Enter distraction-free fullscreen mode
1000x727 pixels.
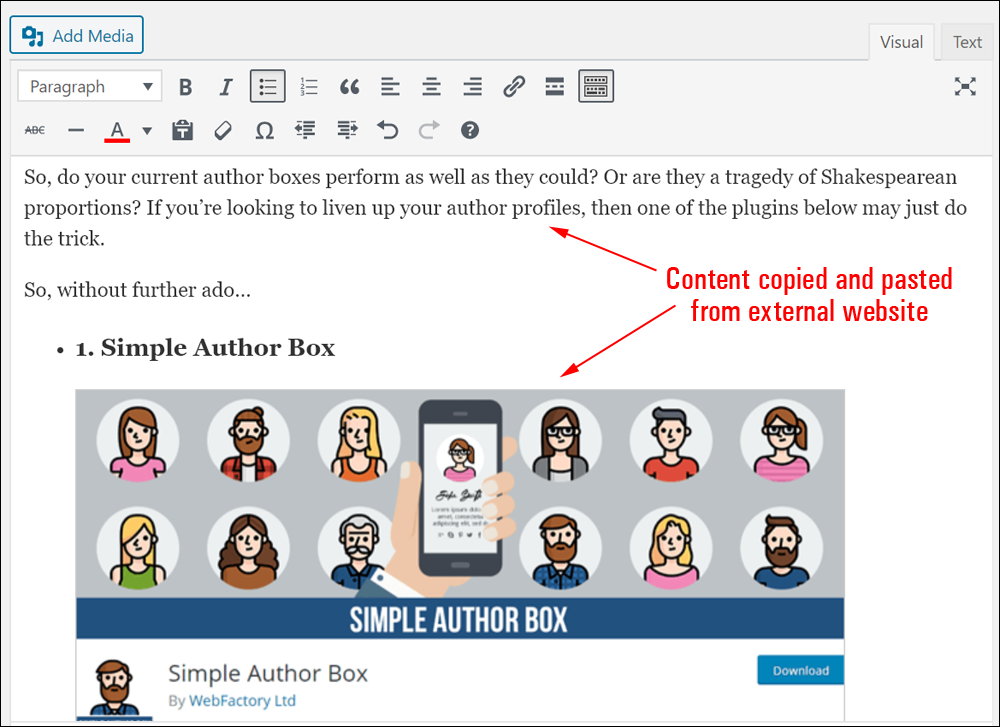[x=965, y=86]
